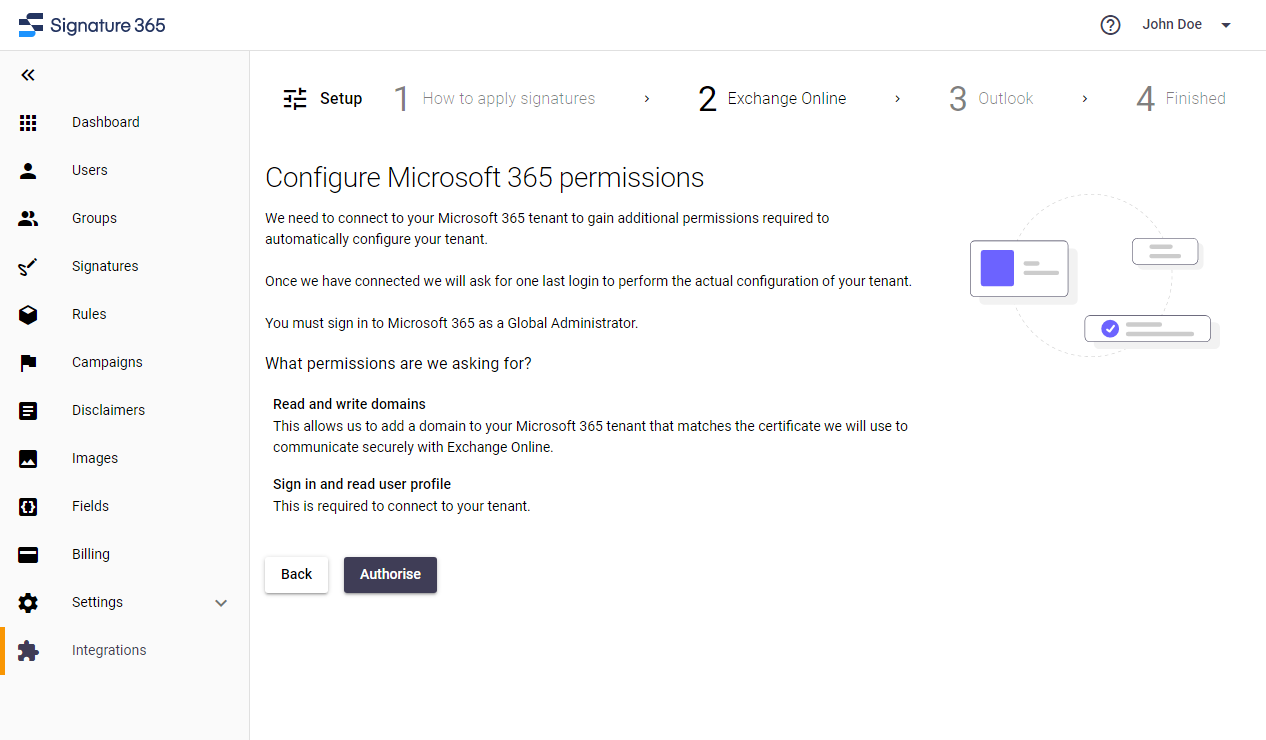Open the Billing credit card icon
Image resolution: width=1266 pixels, height=740 pixels.
point(28,554)
